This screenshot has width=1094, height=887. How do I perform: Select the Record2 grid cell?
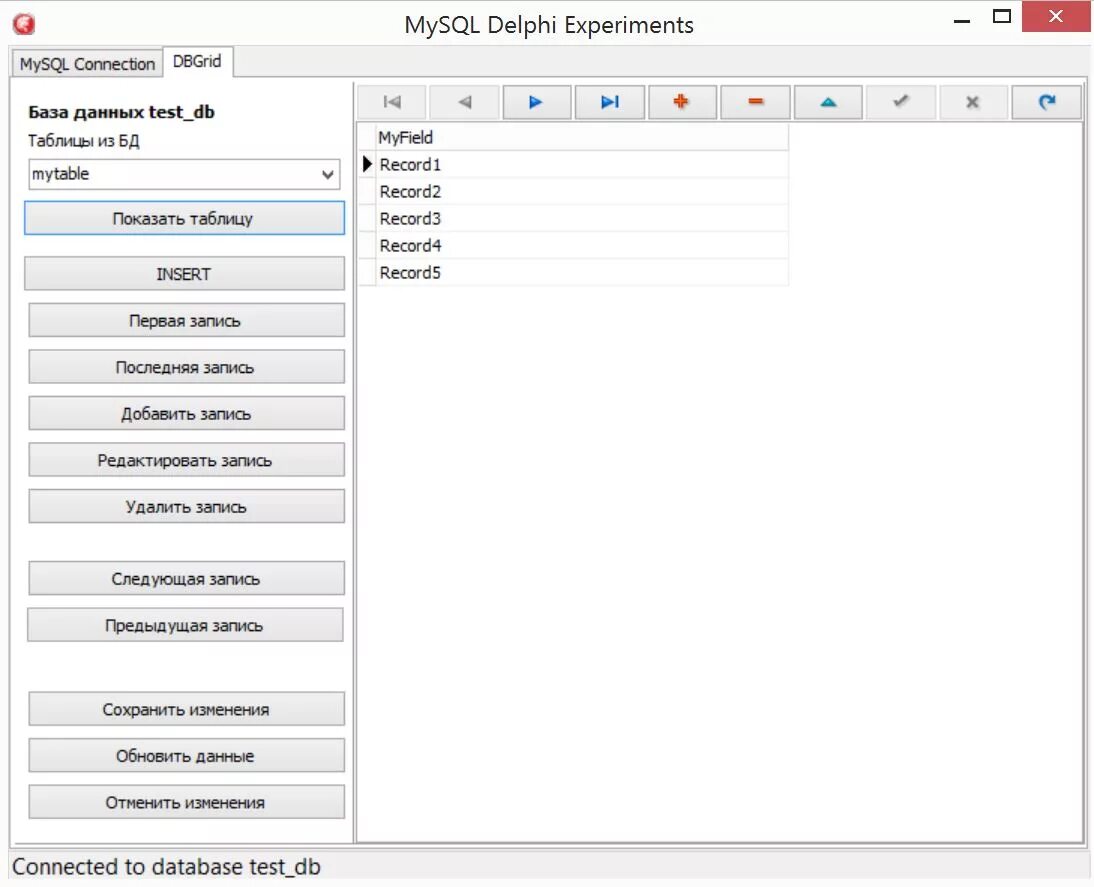[x=582, y=191]
